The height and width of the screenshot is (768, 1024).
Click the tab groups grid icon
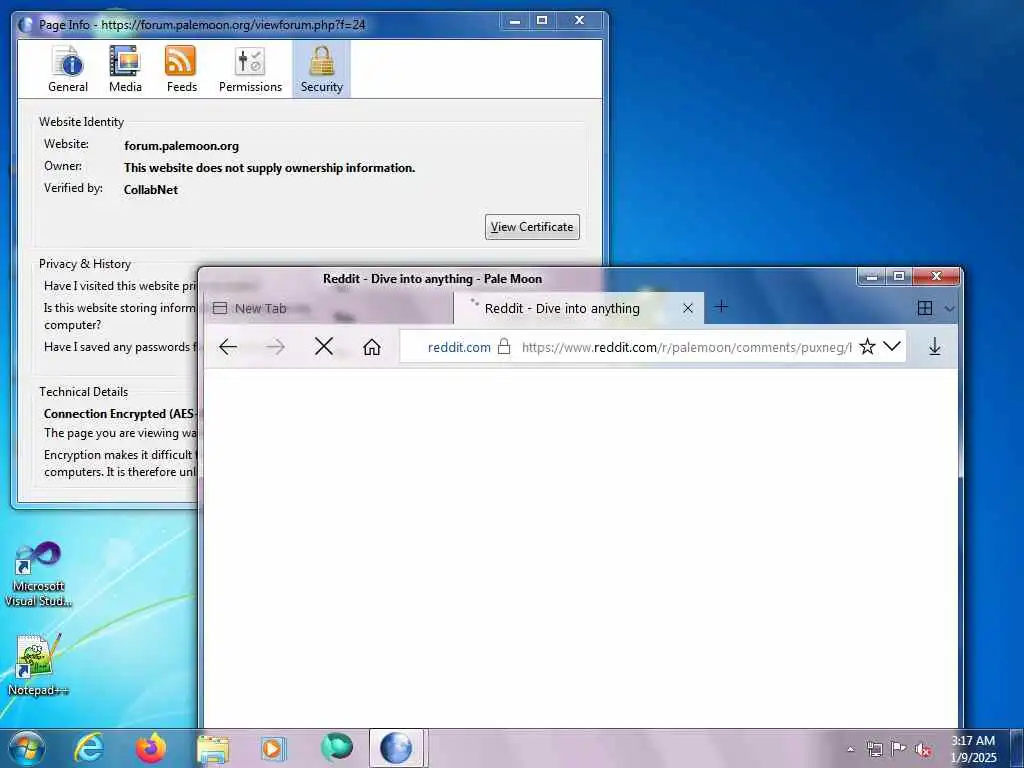925,308
